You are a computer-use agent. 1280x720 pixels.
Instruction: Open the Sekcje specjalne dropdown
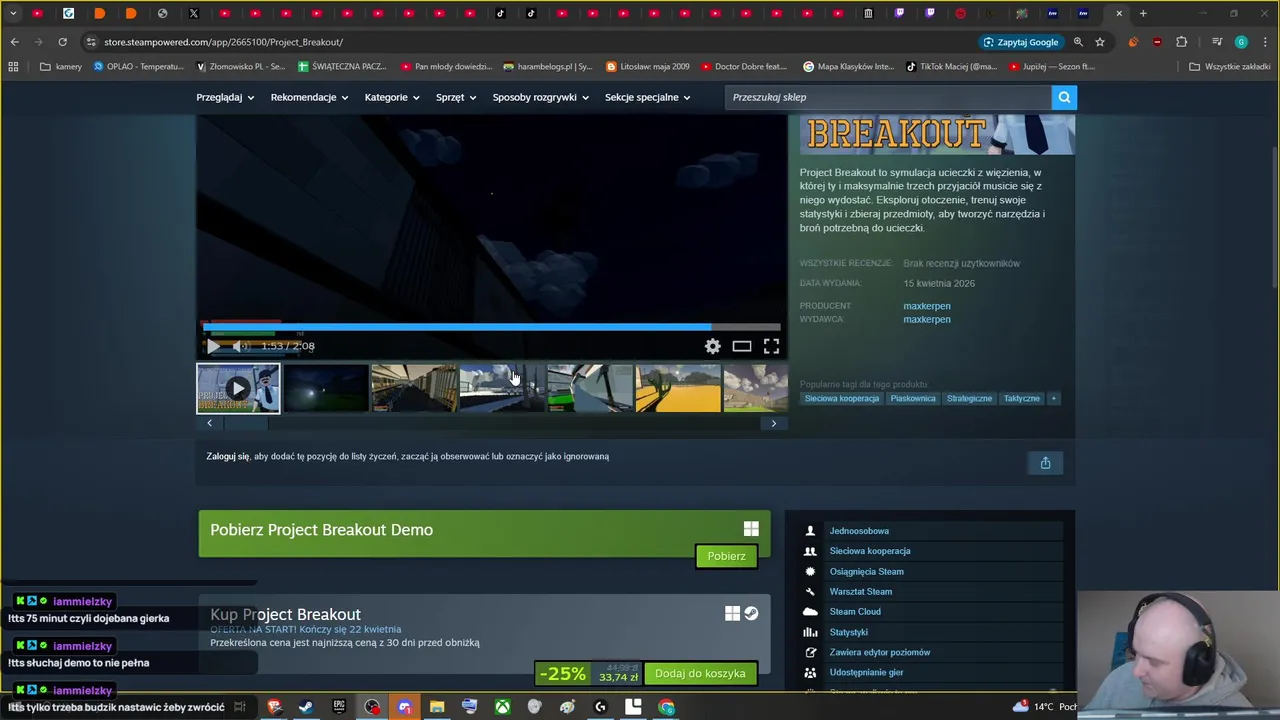pos(647,97)
